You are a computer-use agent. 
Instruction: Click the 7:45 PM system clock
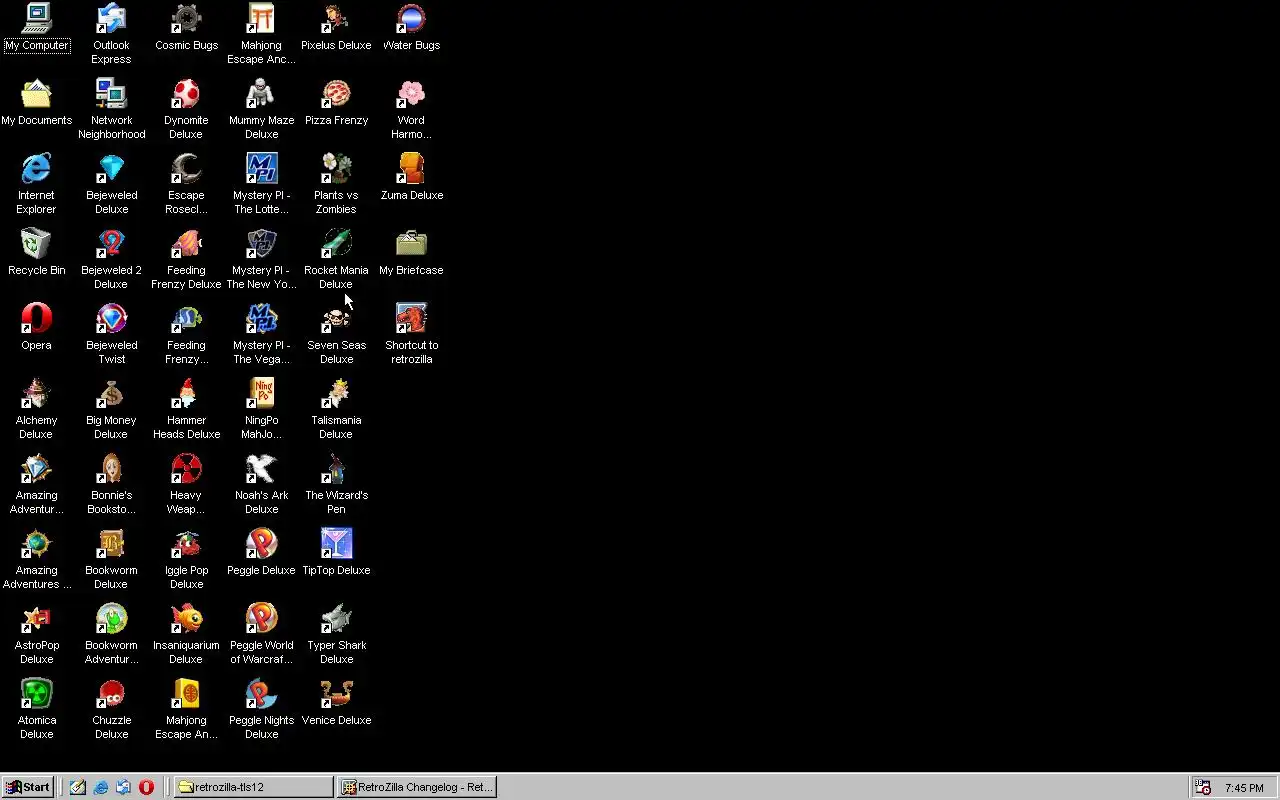tap(1244, 788)
